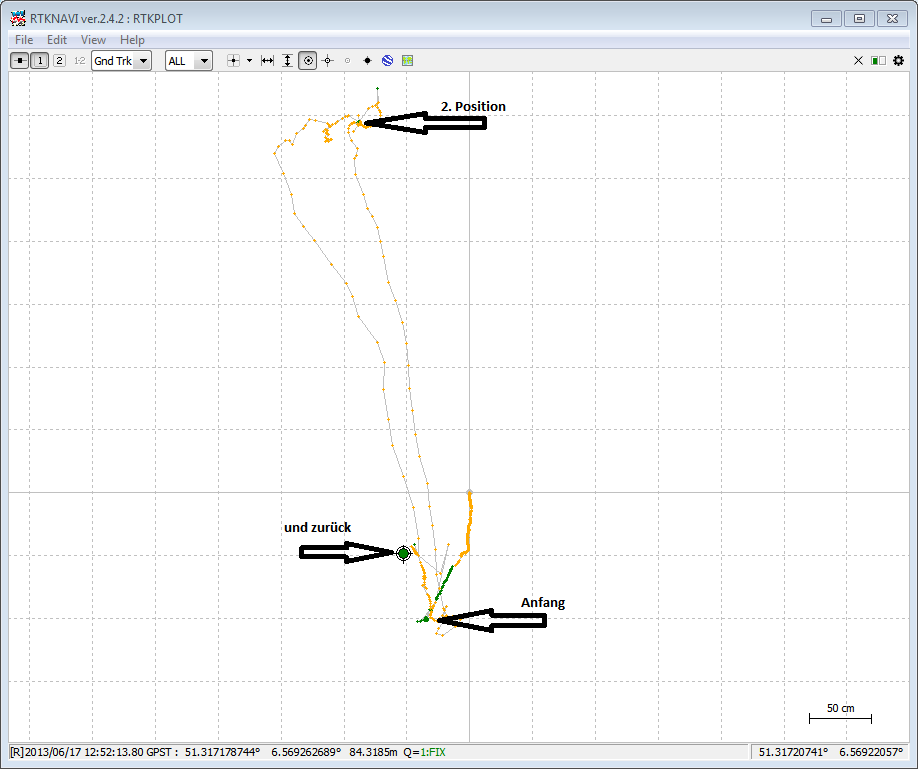Show the green map image icon
This screenshot has height=769, width=918.
(x=407, y=61)
